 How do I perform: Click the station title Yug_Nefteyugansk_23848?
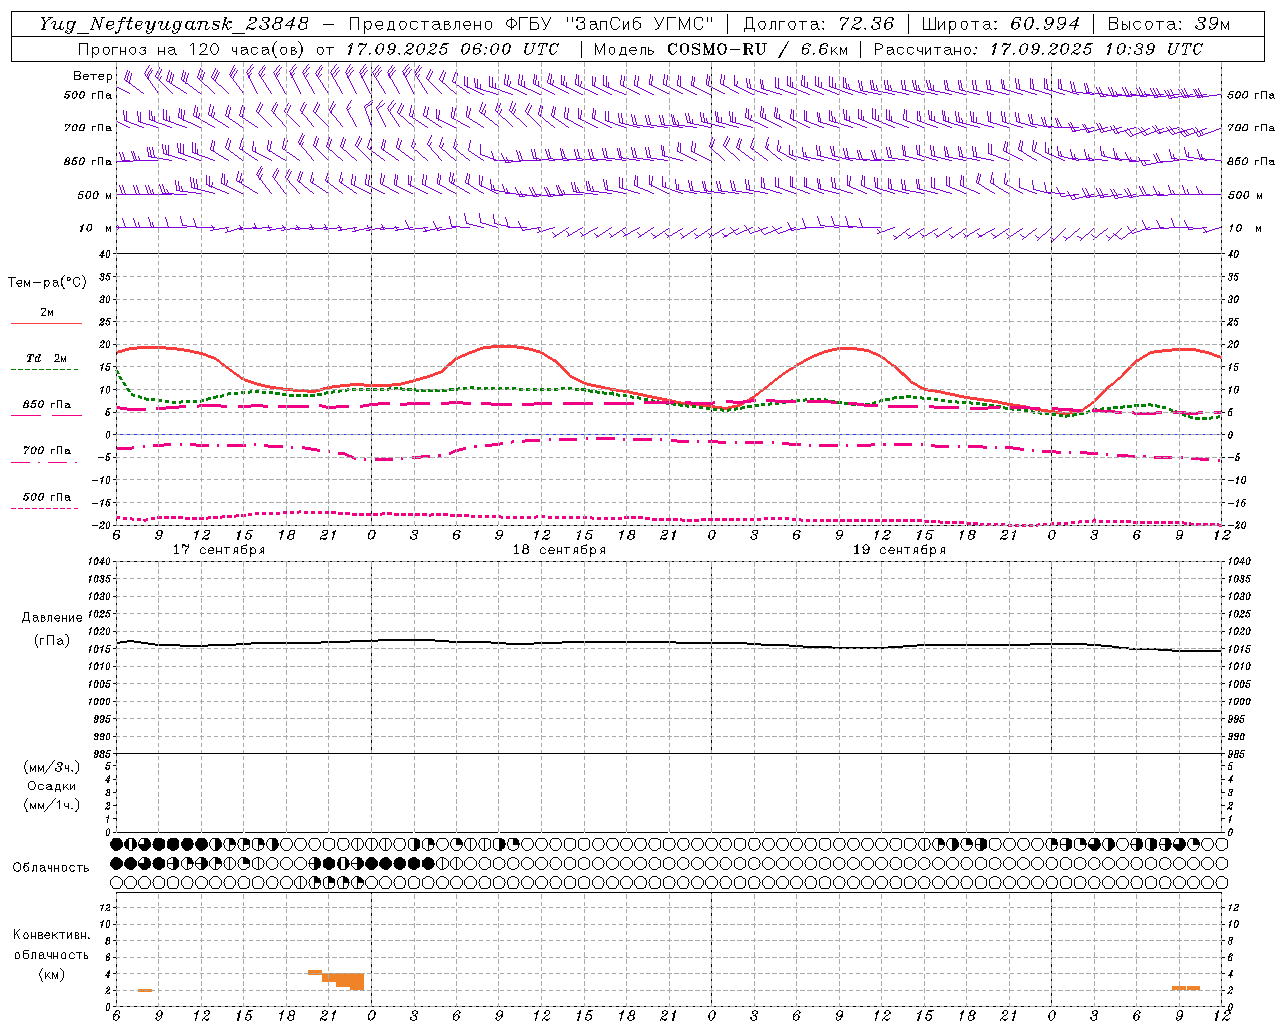pyautogui.click(x=174, y=24)
